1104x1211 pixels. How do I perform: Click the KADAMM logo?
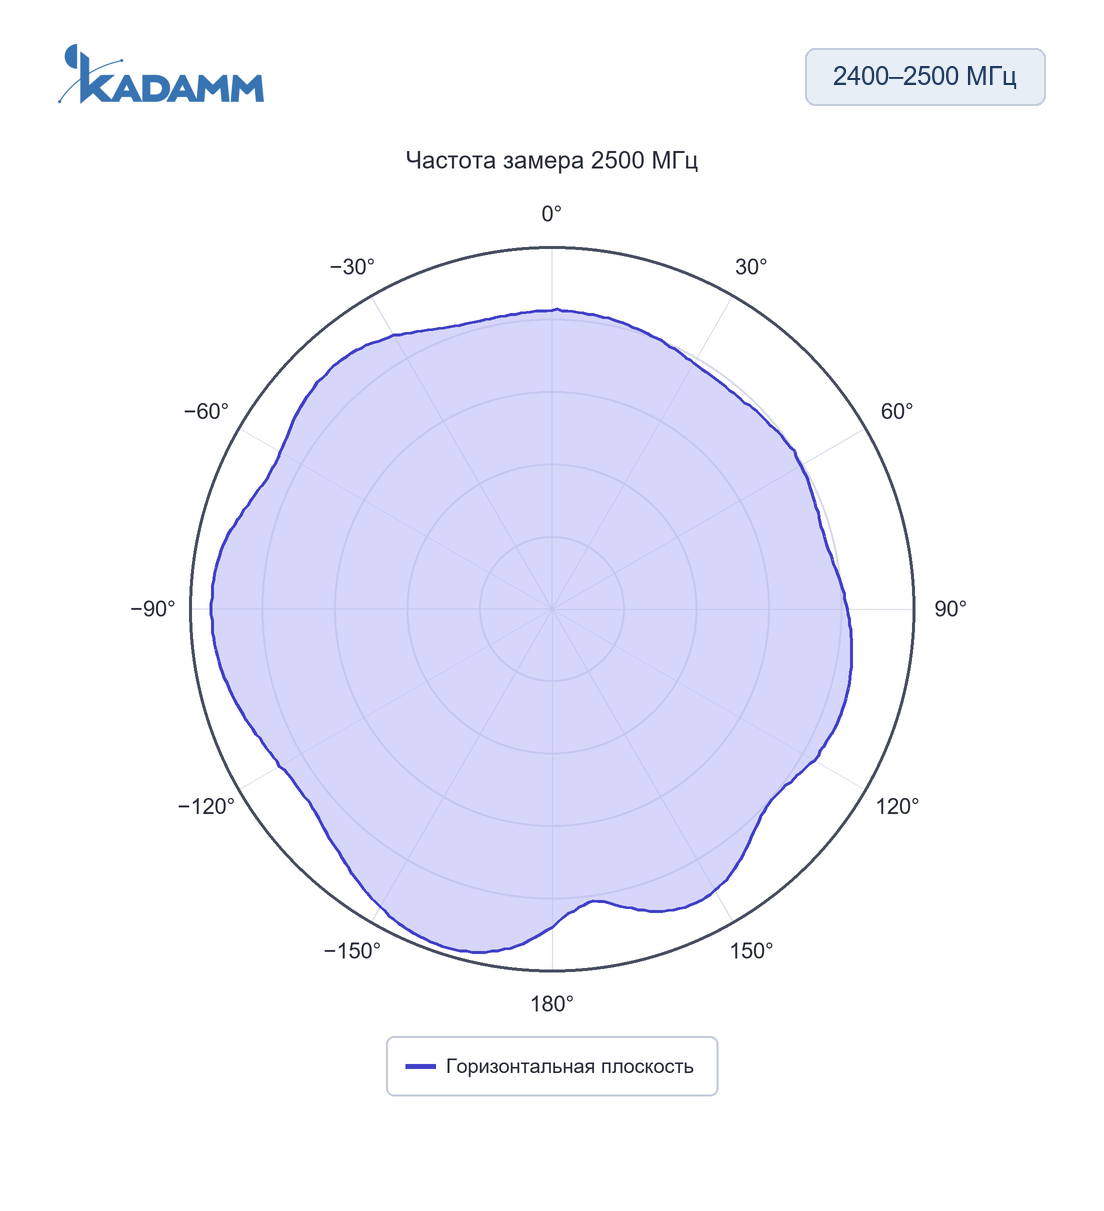[x=161, y=74]
